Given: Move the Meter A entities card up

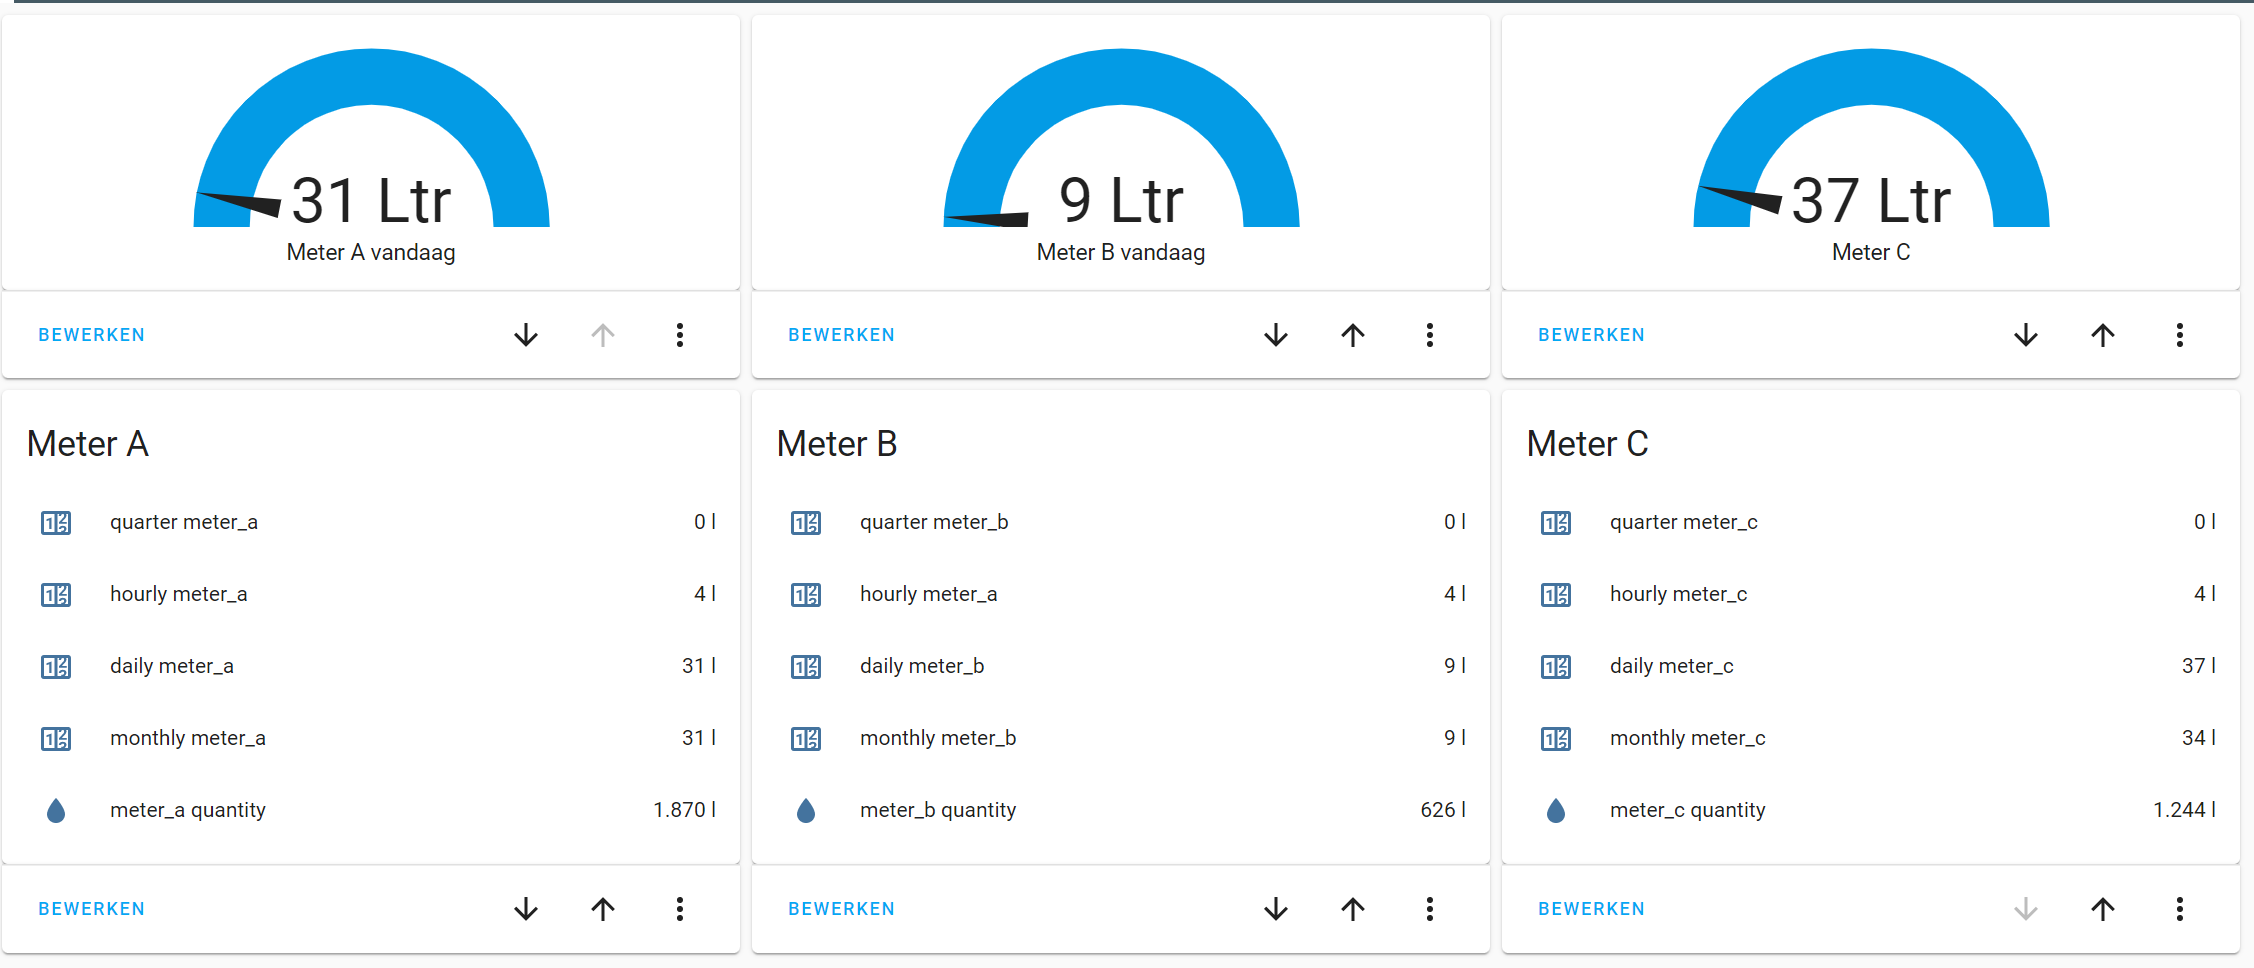Looking at the screenshot, I should (x=602, y=909).
